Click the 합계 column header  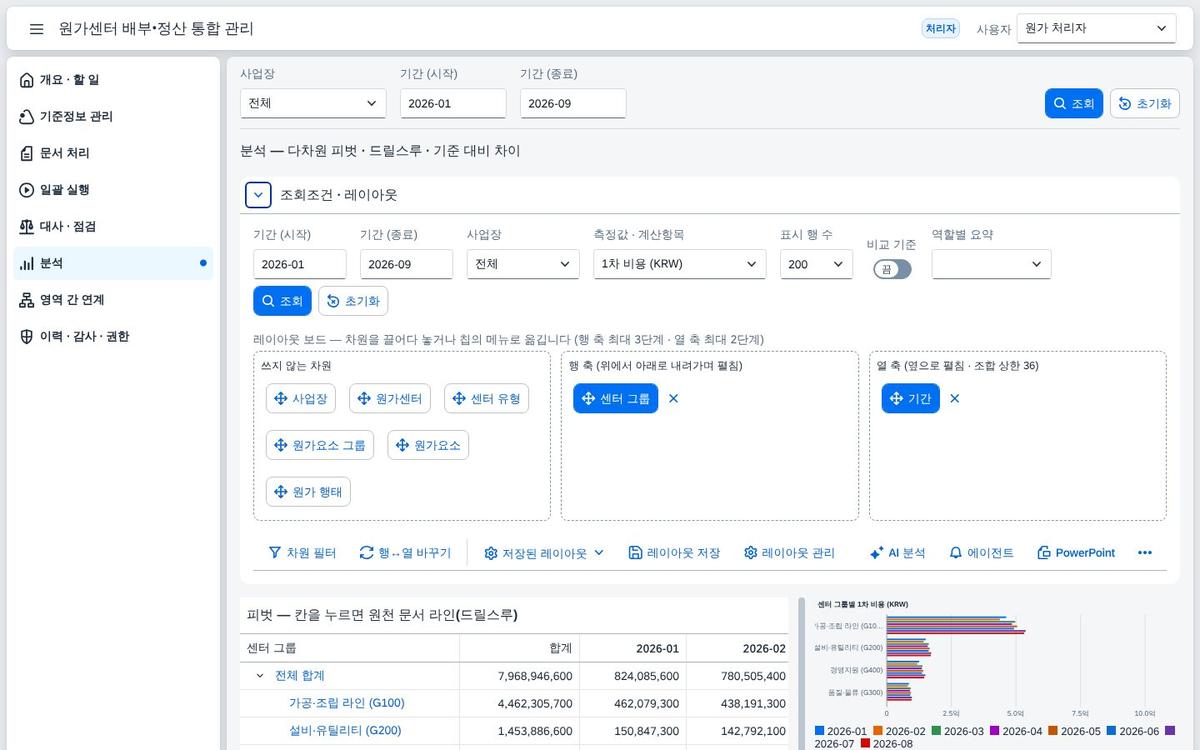click(519, 648)
